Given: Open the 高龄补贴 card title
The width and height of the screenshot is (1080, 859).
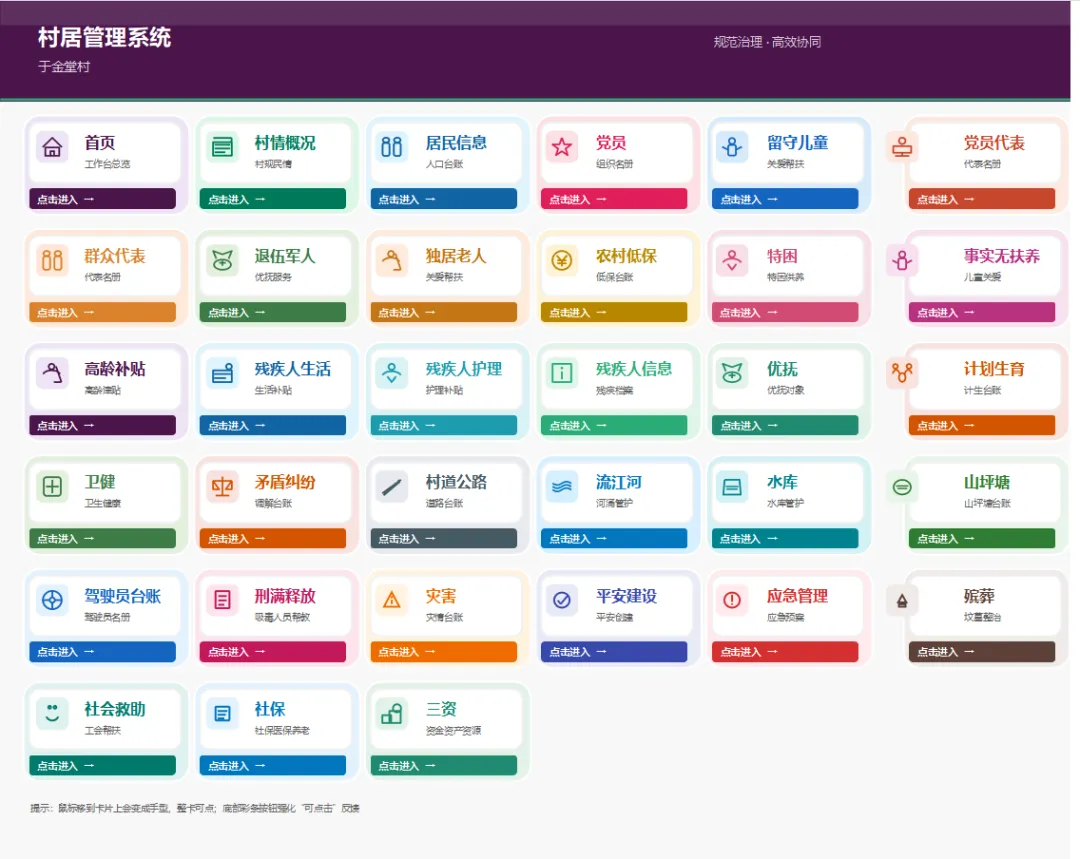Looking at the screenshot, I should 114,369.
